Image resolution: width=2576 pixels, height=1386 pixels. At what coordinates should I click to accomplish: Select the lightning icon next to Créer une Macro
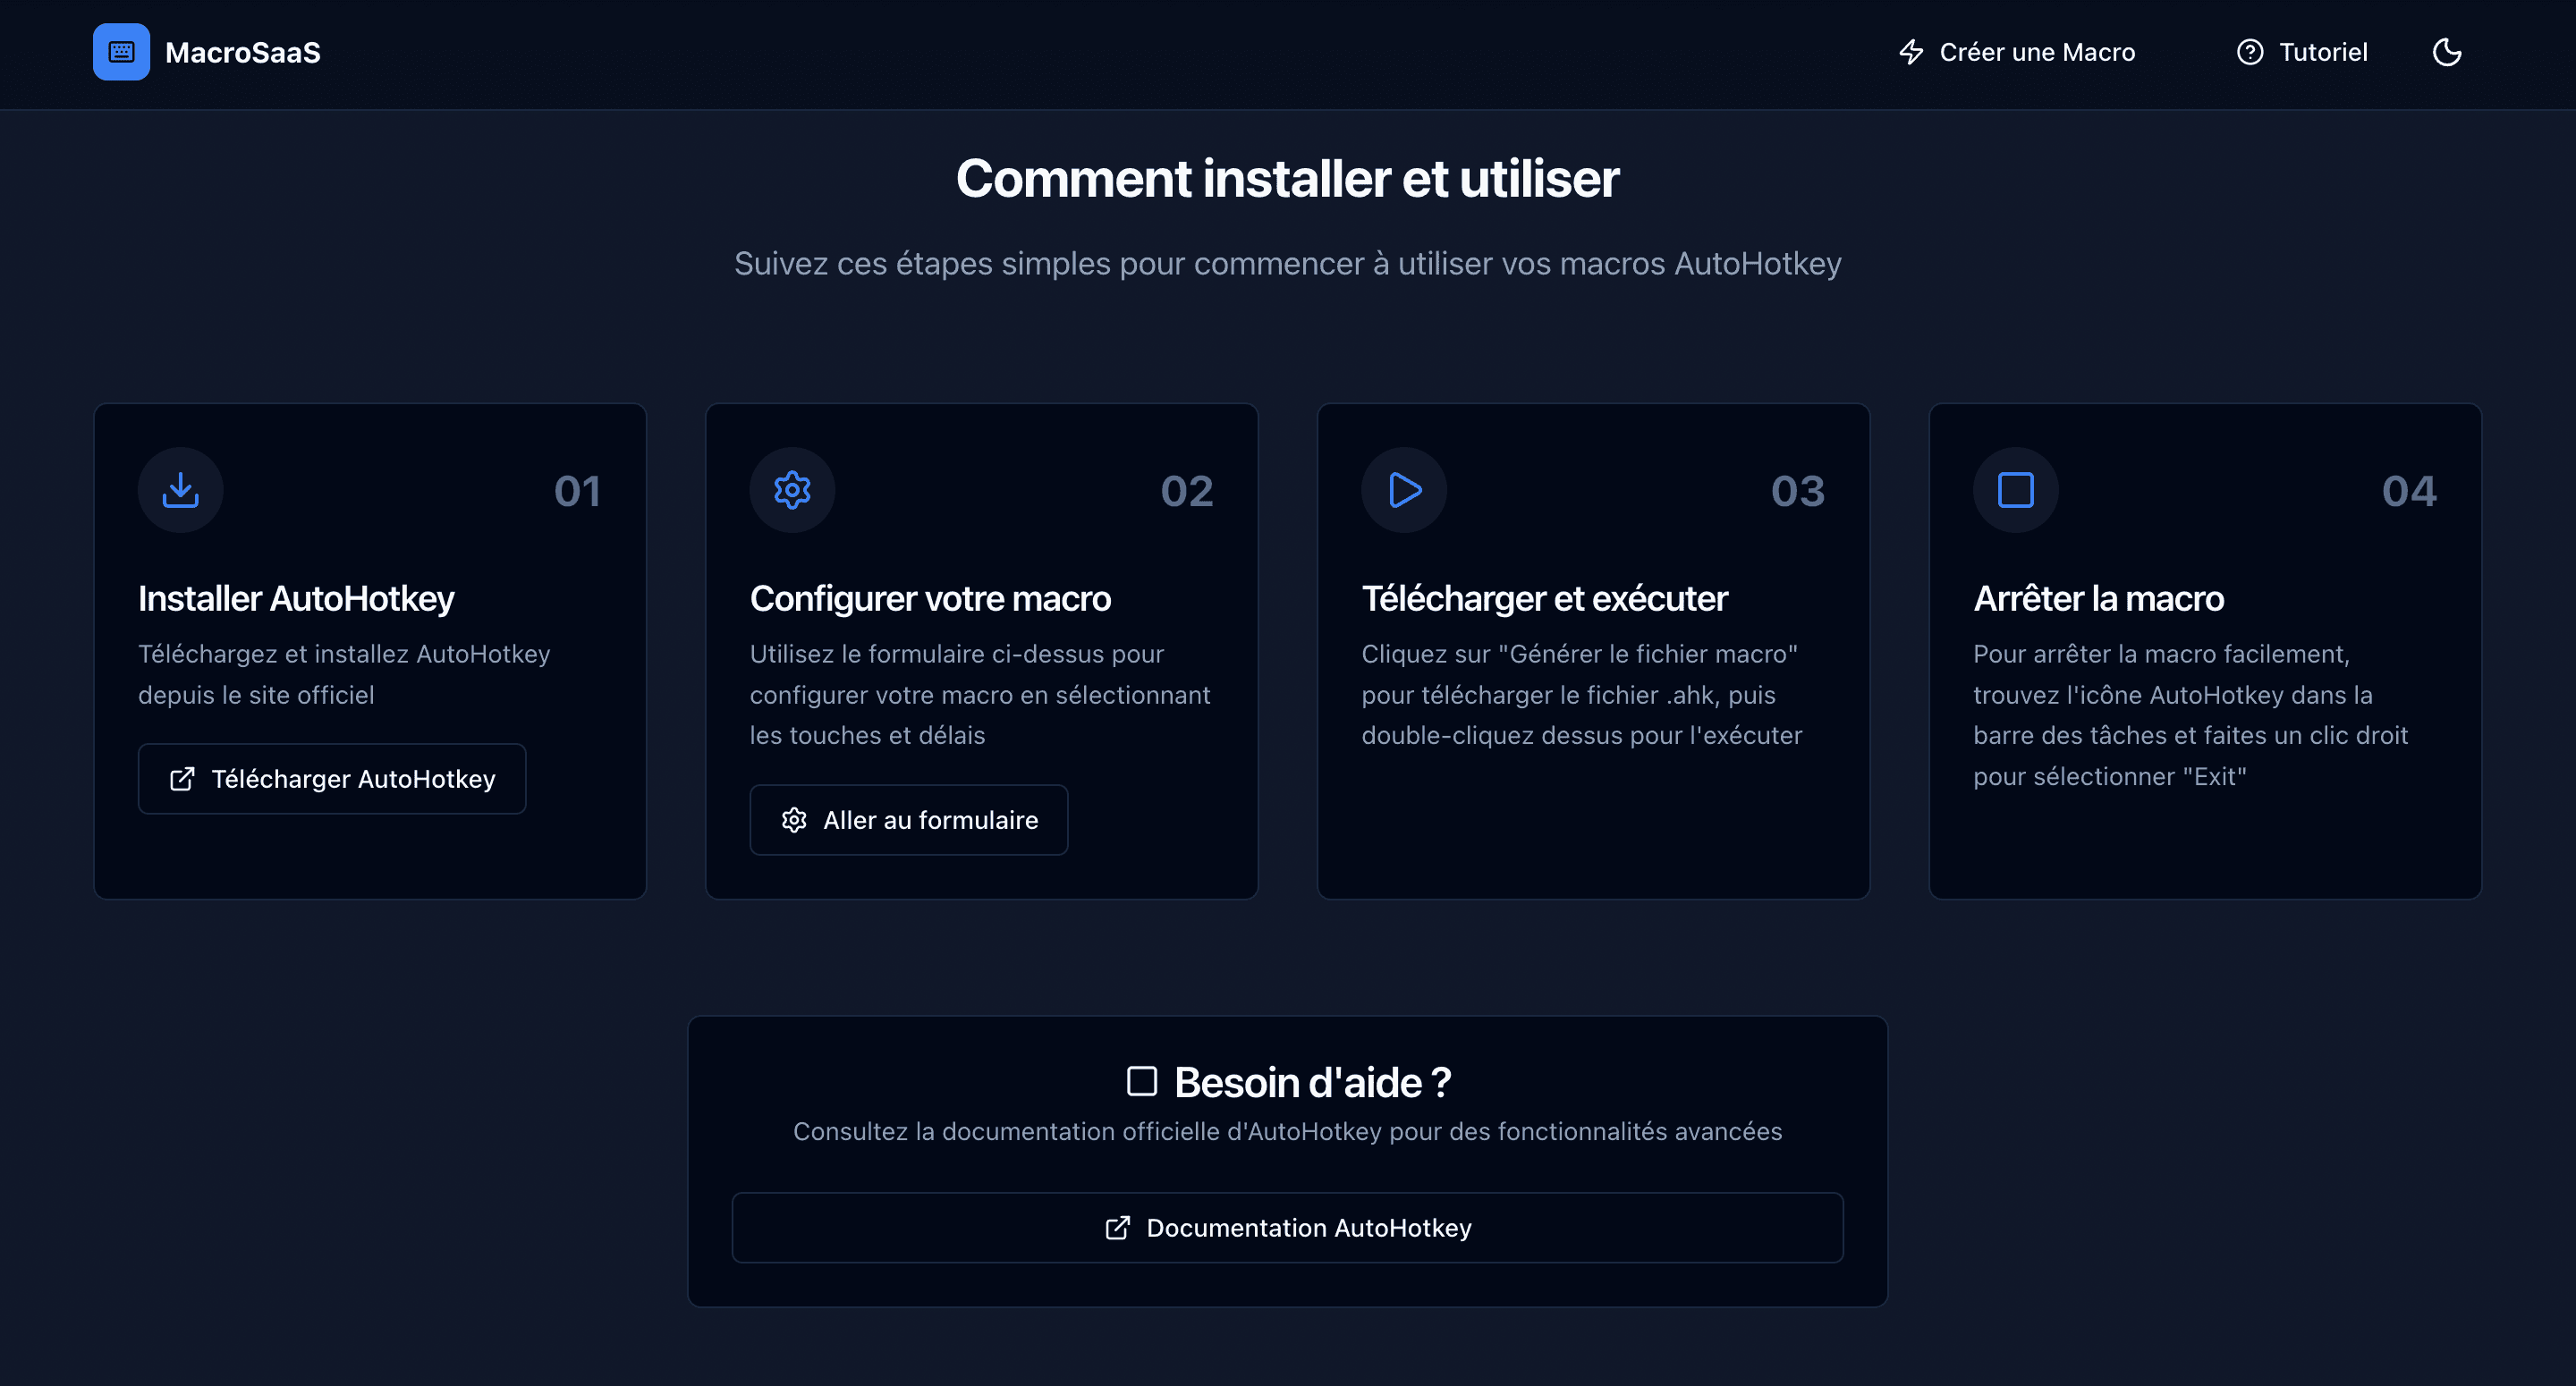click(x=1911, y=52)
